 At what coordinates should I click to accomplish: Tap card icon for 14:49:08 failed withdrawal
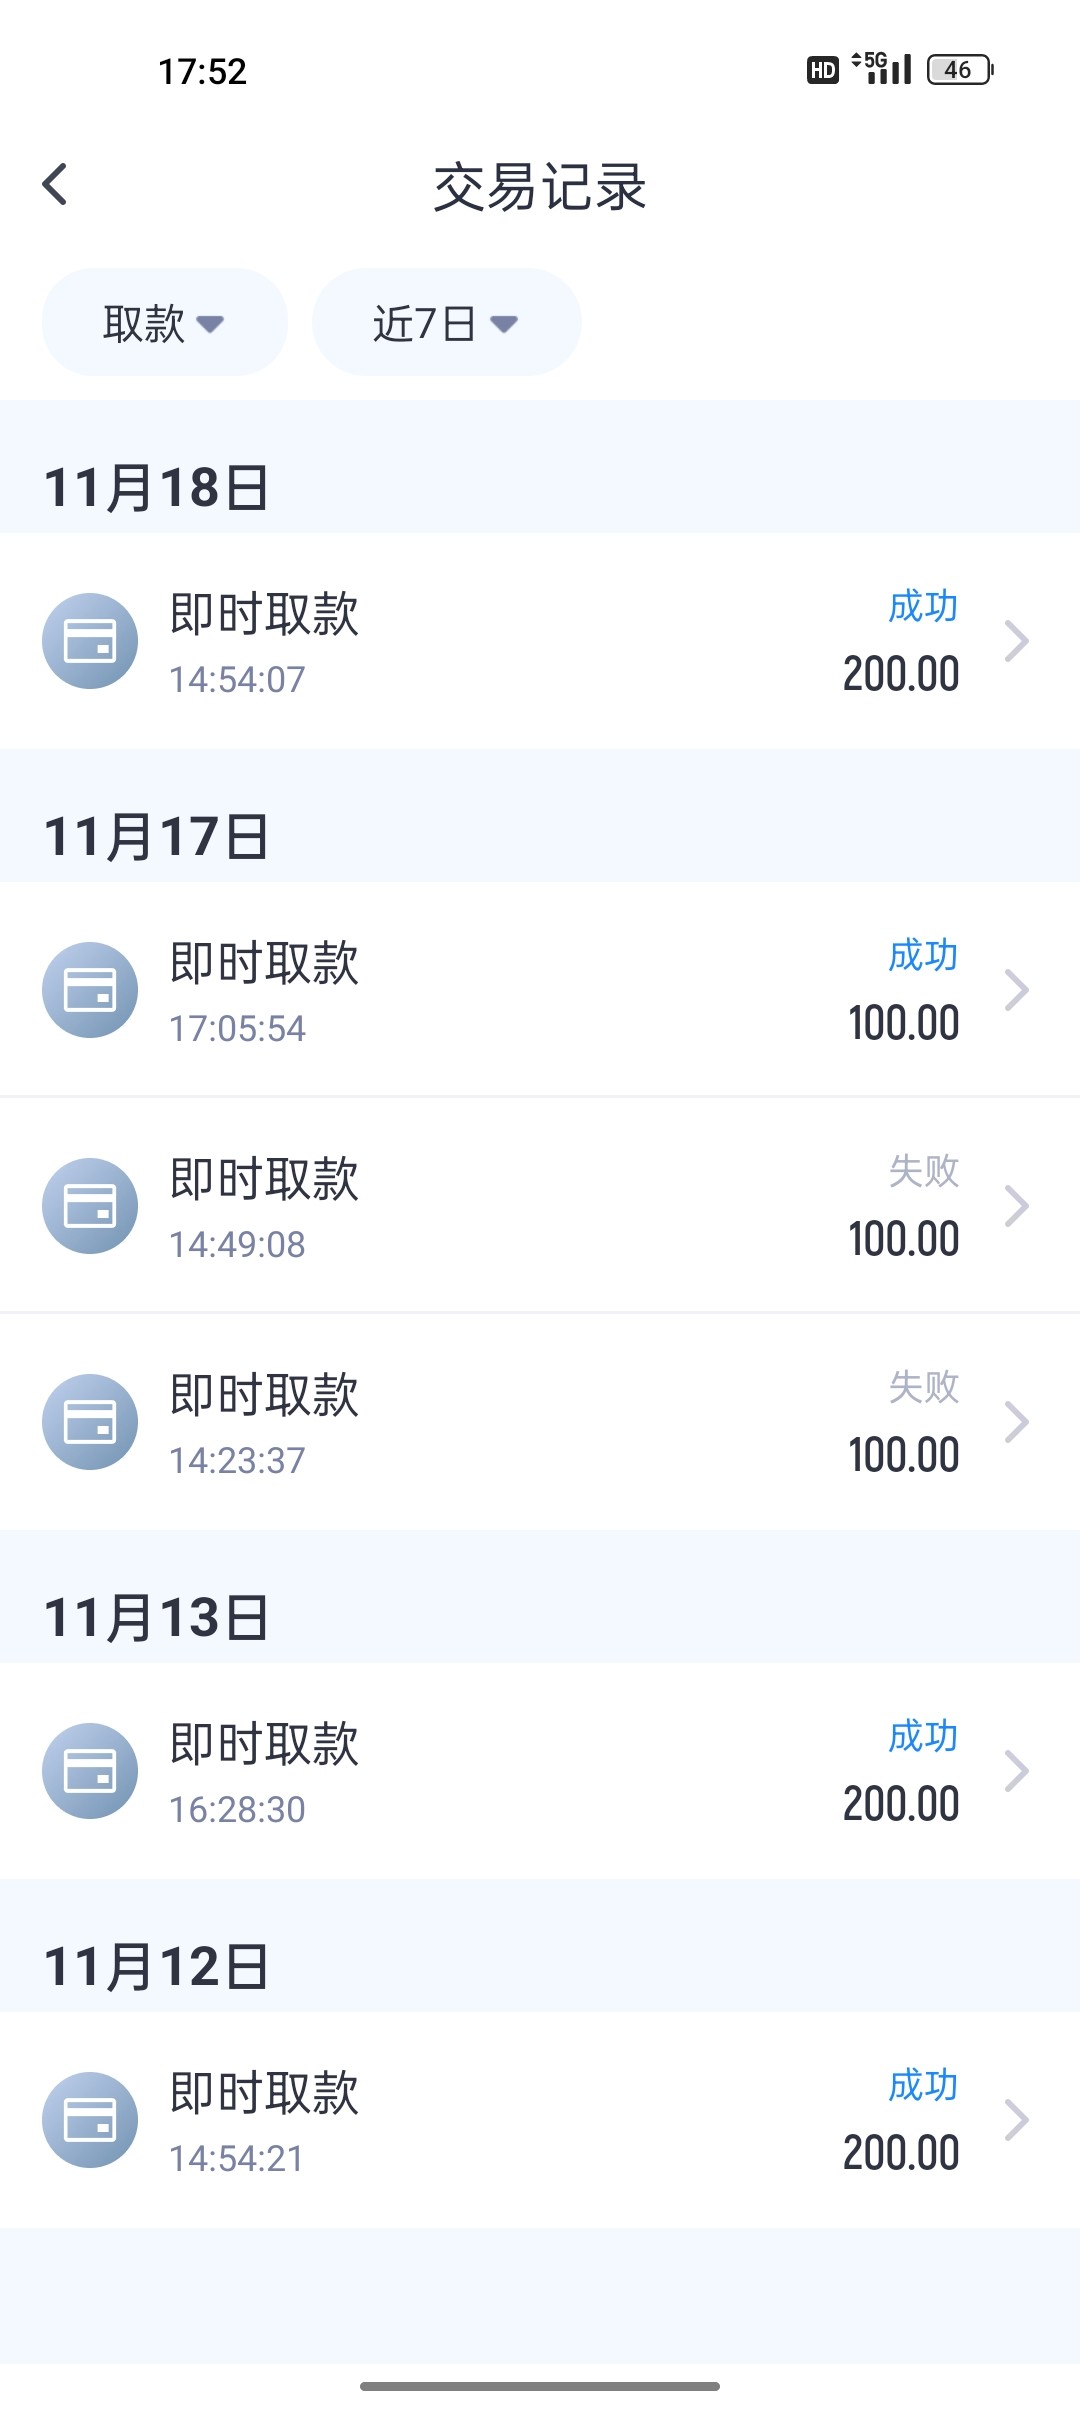coord(90,1206)
